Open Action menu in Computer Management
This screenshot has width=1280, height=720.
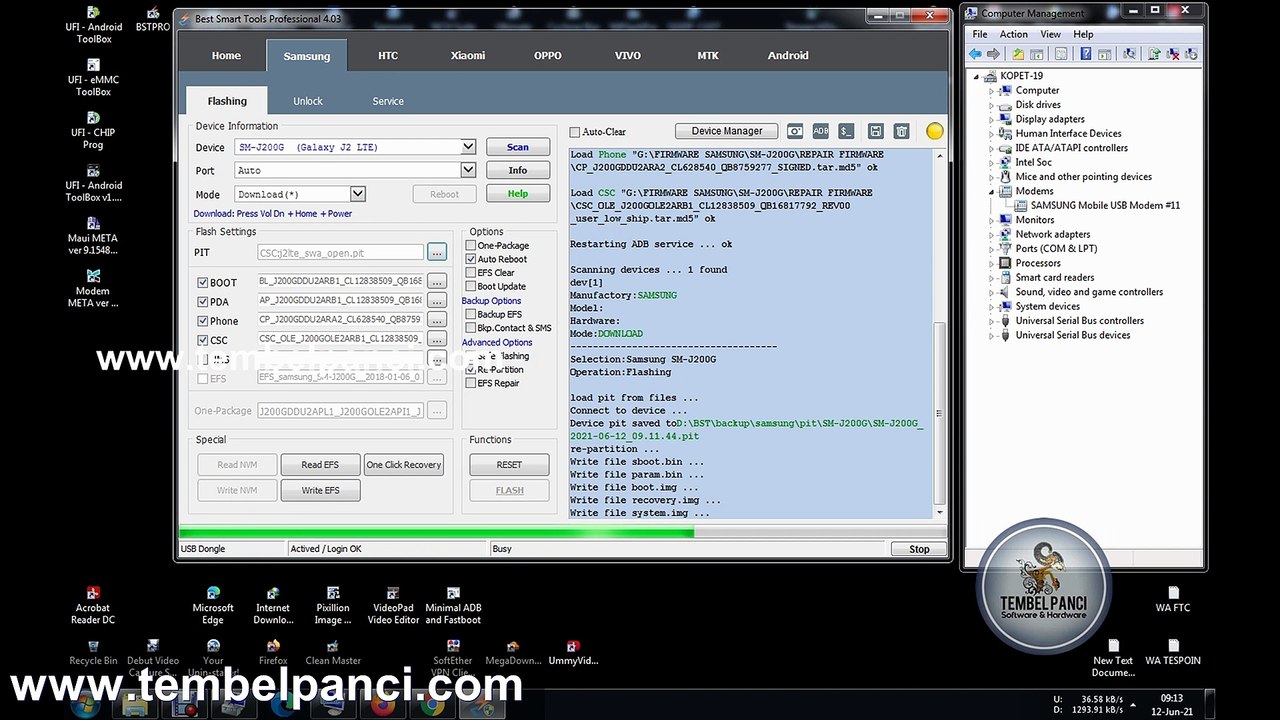point(1013,34)
